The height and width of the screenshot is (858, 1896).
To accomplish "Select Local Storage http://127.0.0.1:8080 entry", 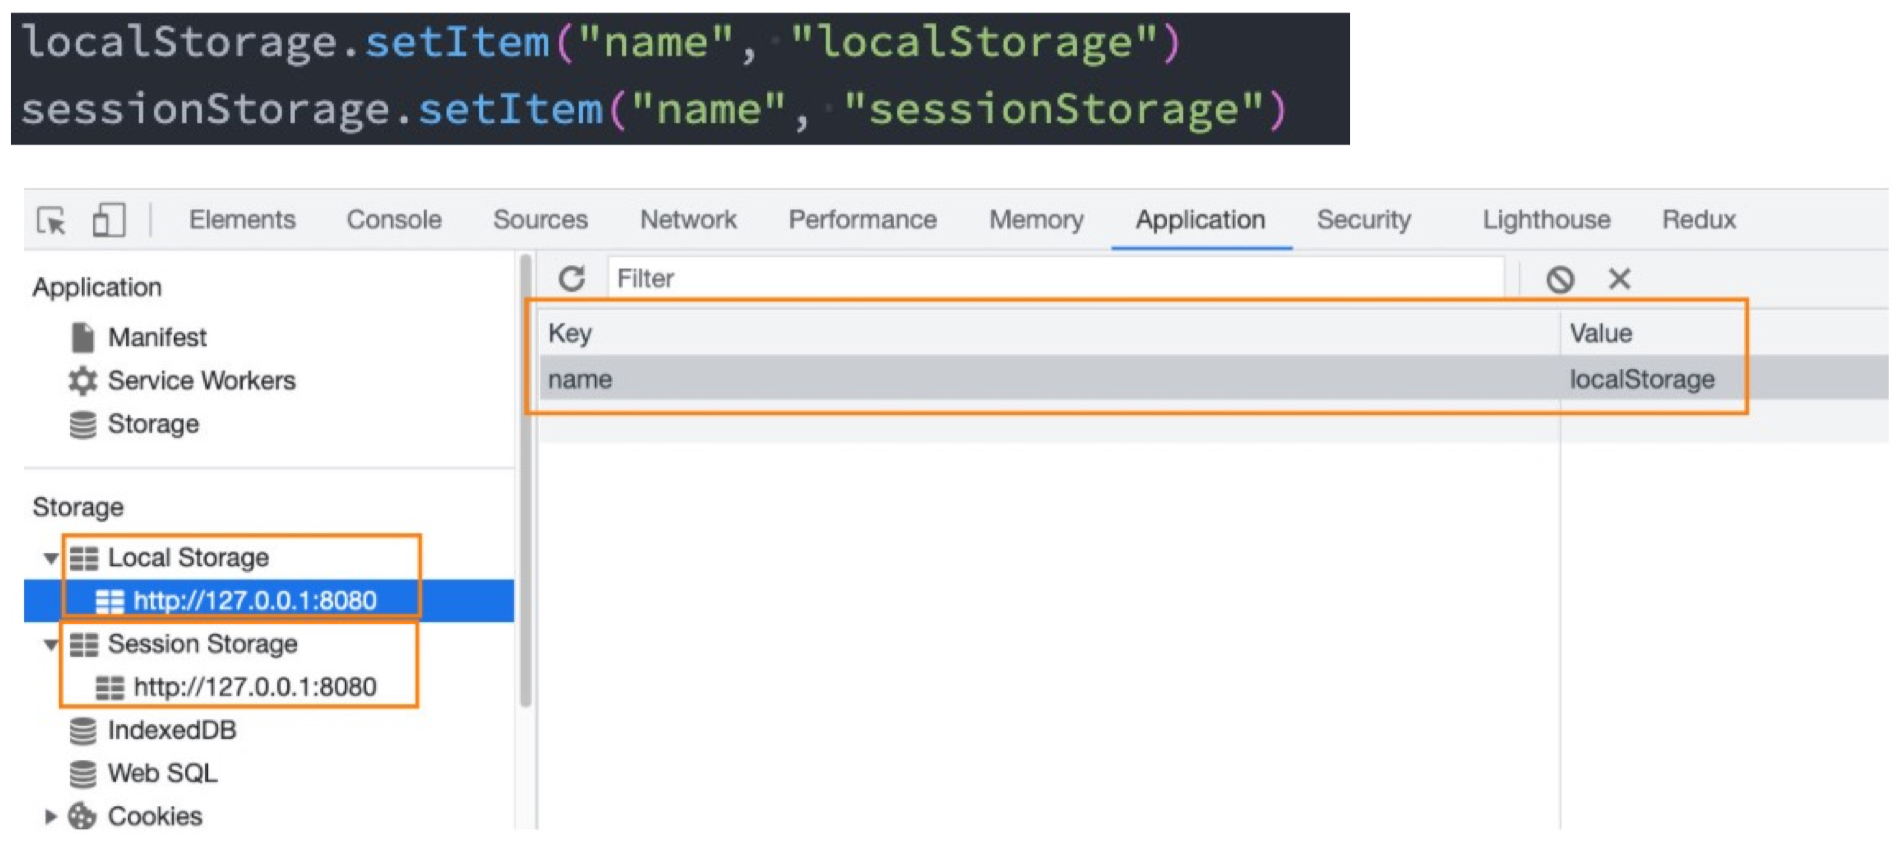I will click(x=254, y=601).
